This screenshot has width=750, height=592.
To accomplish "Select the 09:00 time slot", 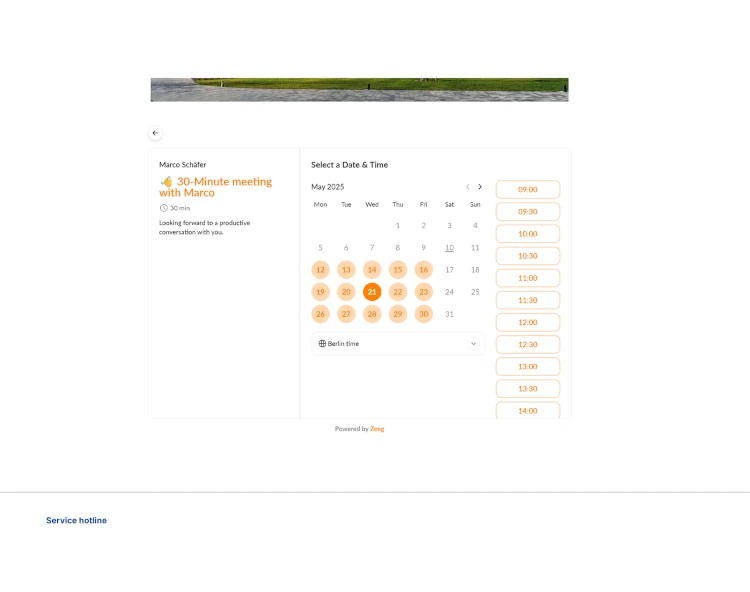I will coord(528,189).
